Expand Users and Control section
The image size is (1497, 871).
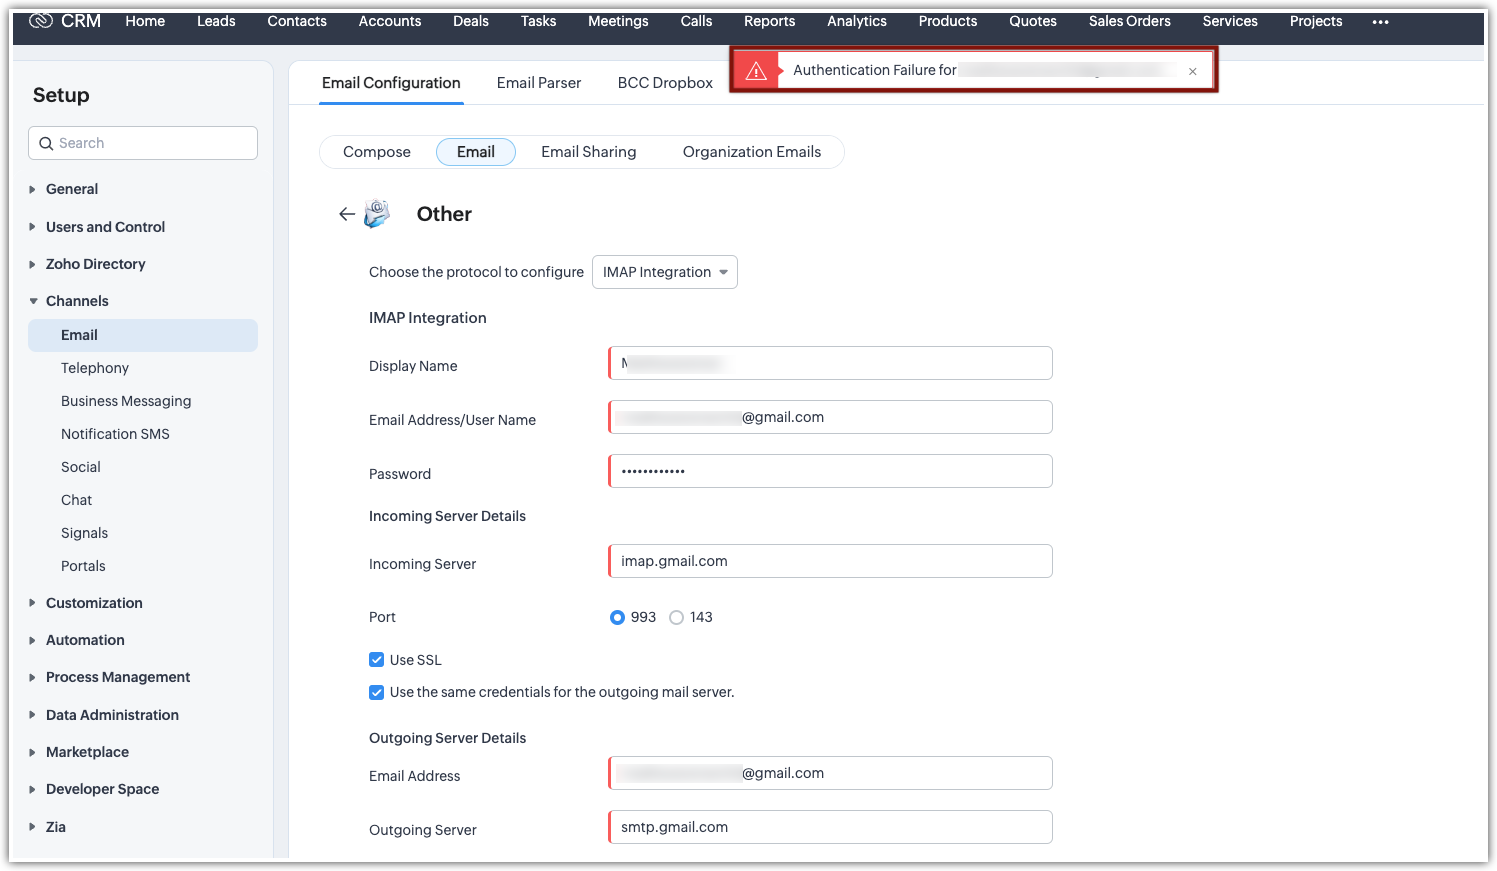(x=33, y=227)
